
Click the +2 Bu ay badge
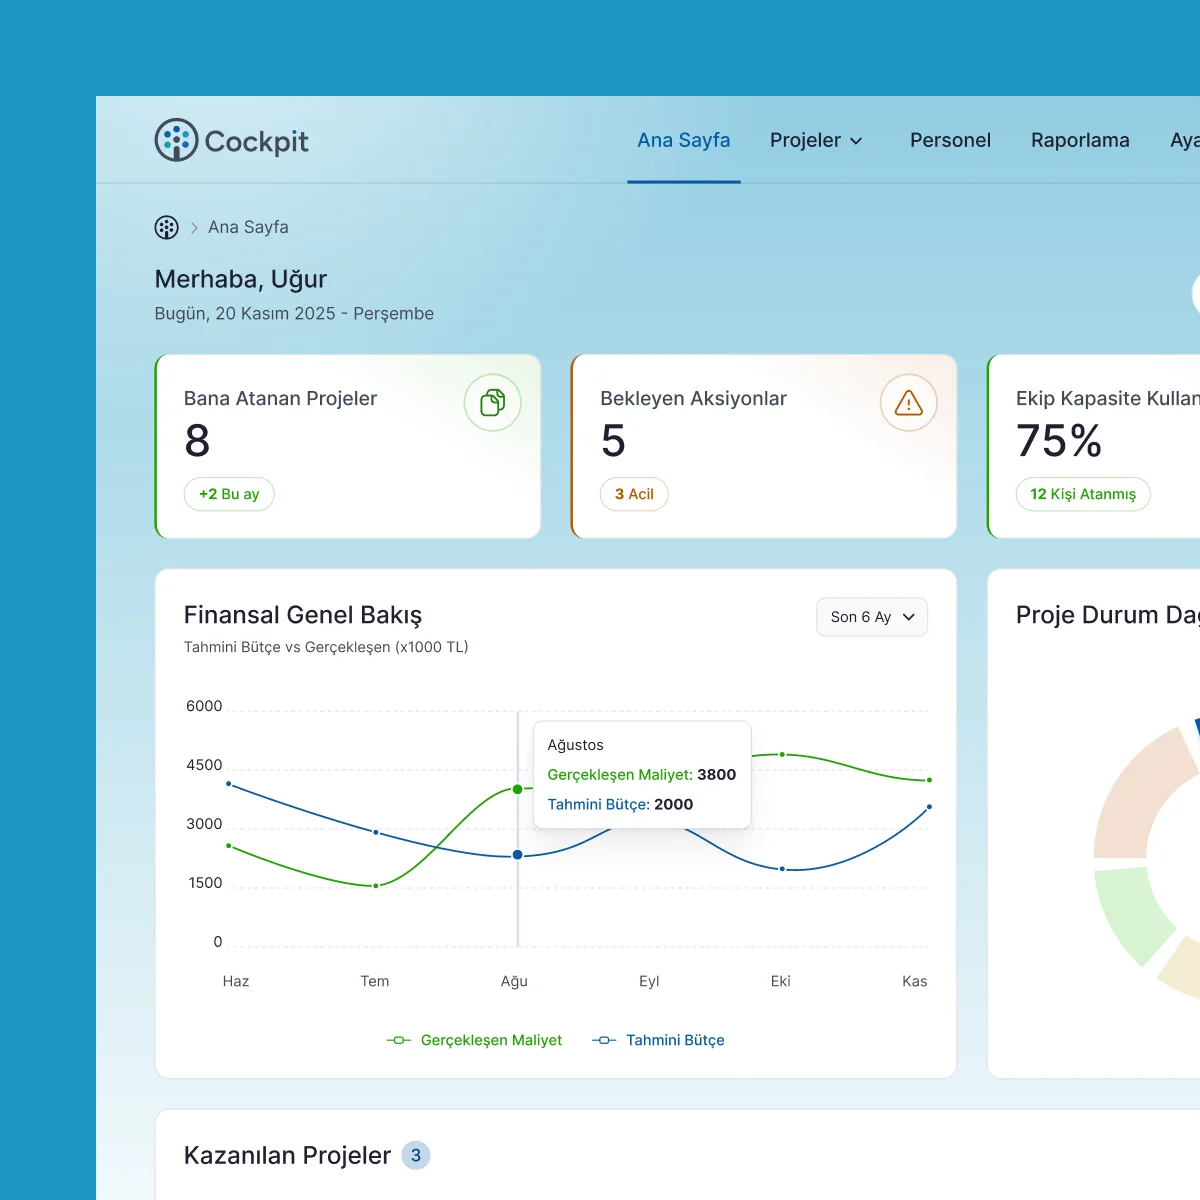tap(229, 494)
